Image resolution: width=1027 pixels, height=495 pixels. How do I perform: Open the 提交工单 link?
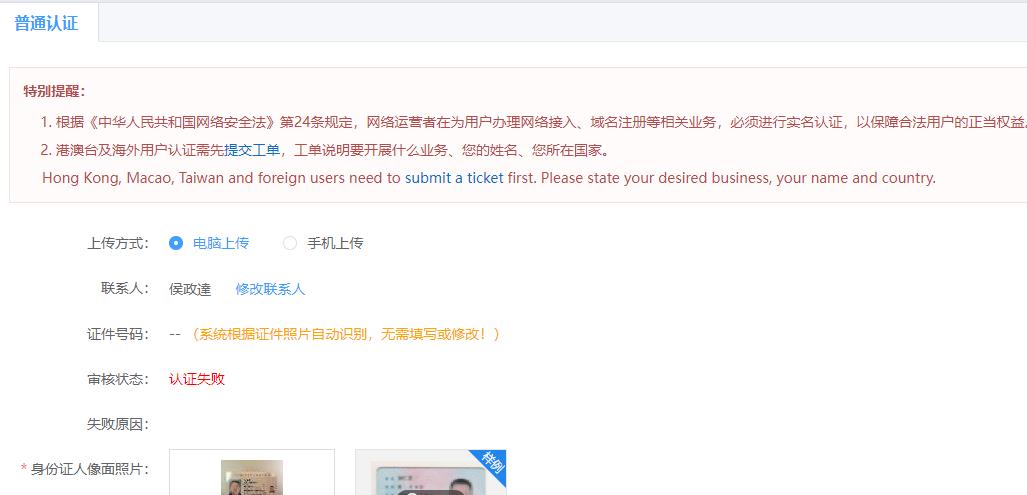[252, 151]
